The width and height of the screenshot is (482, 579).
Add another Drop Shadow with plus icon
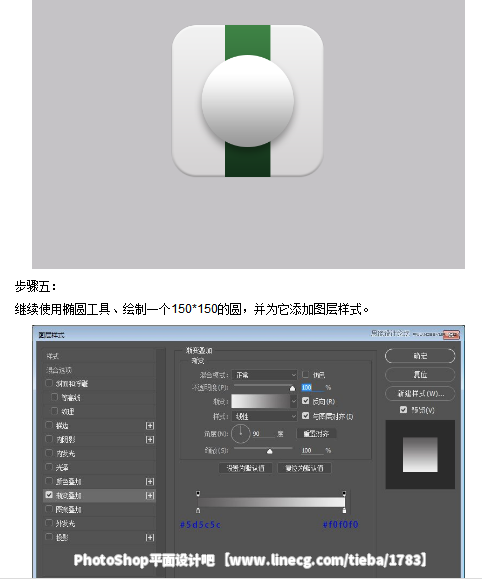click(x=150, y=537)
